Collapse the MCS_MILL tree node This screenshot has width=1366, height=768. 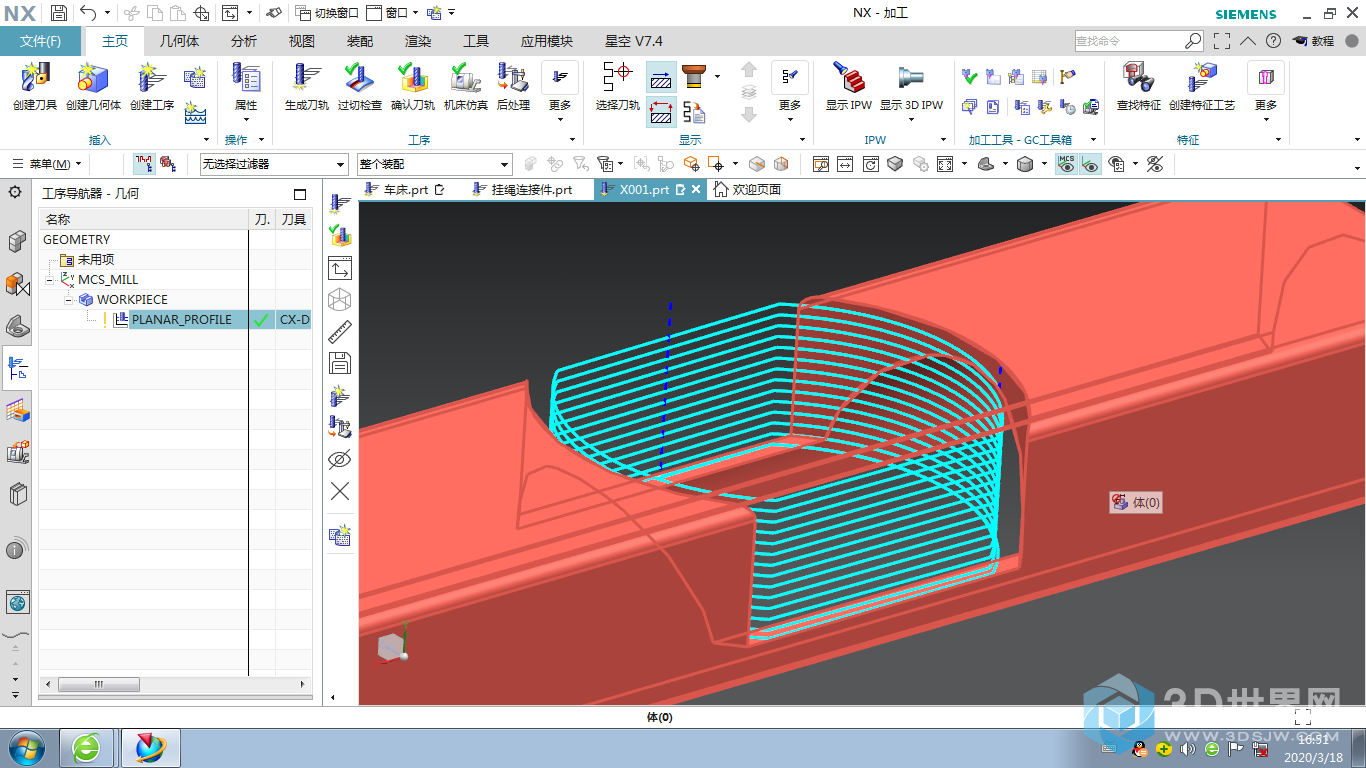(50, 280)
